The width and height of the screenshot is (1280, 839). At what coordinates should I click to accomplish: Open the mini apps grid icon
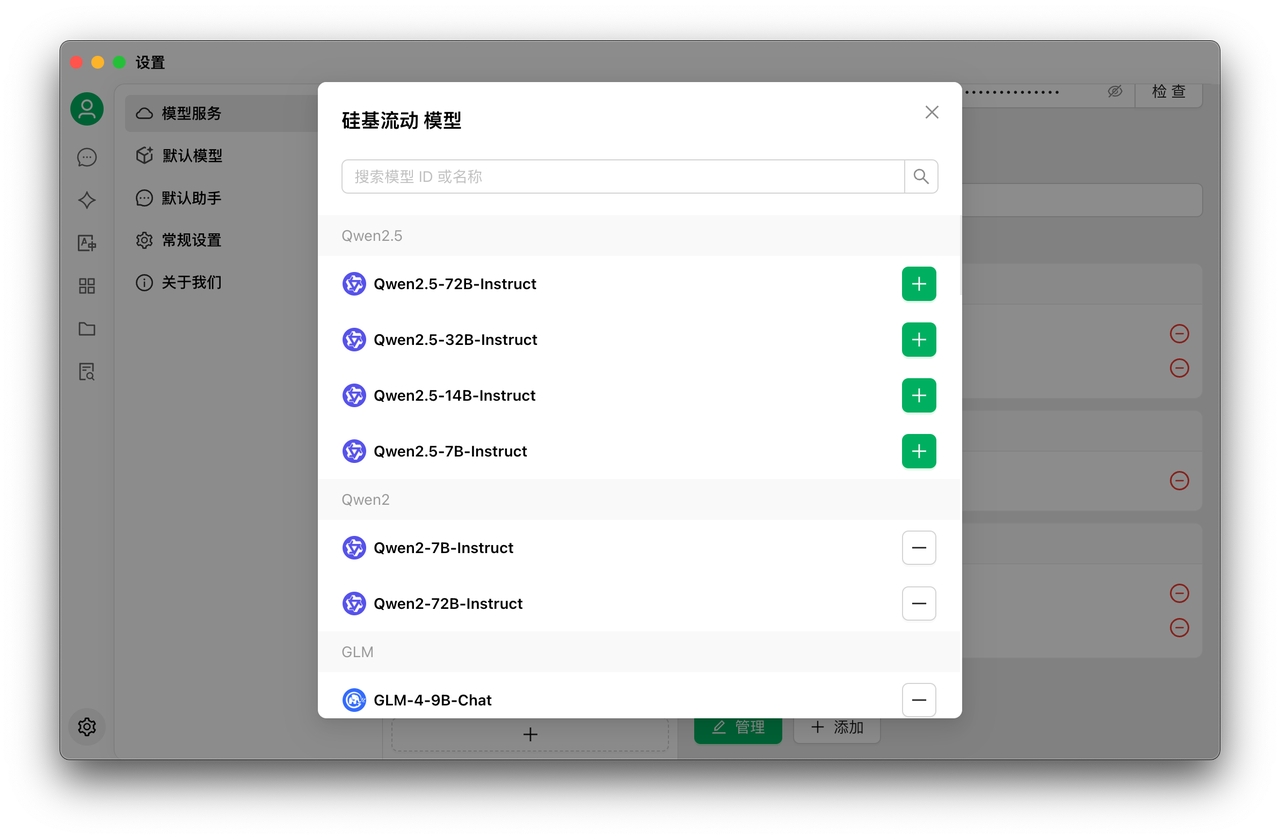[87, 286]
